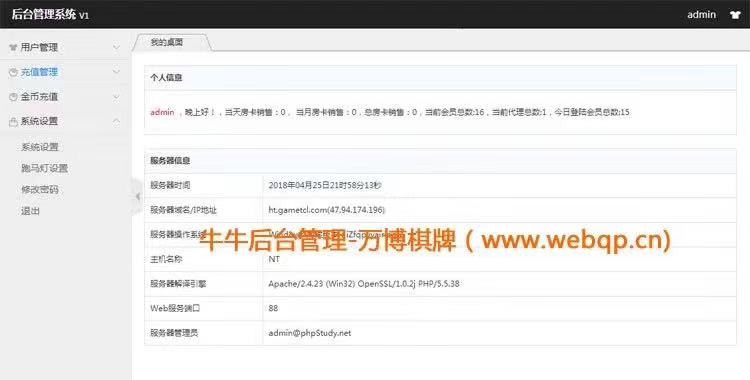This screenshot has height=380, width=750.
Task: Collapse the sidebar with the arrow handle
Action: point(137,196)
